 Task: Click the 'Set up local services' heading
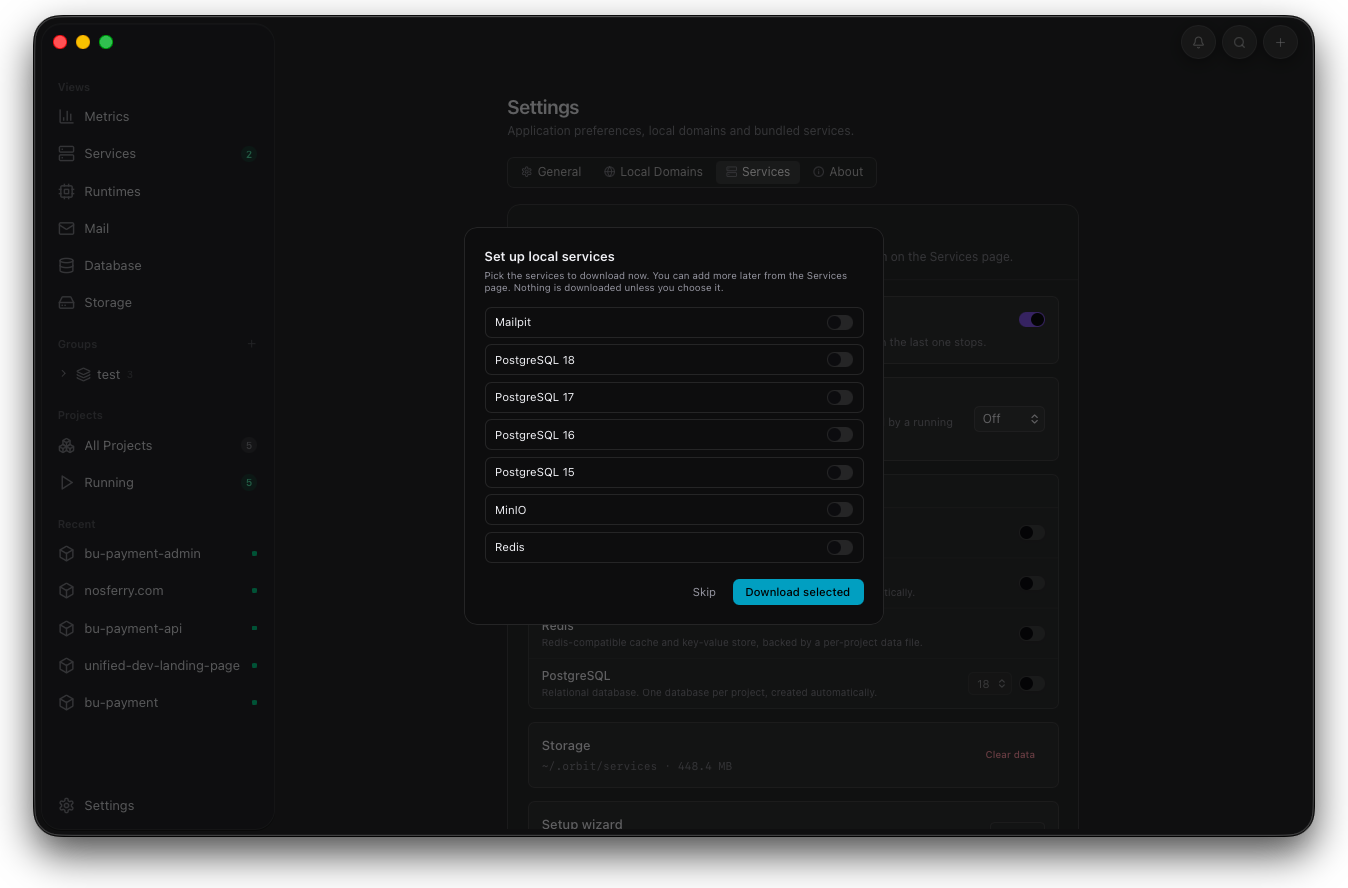[549, 256]
